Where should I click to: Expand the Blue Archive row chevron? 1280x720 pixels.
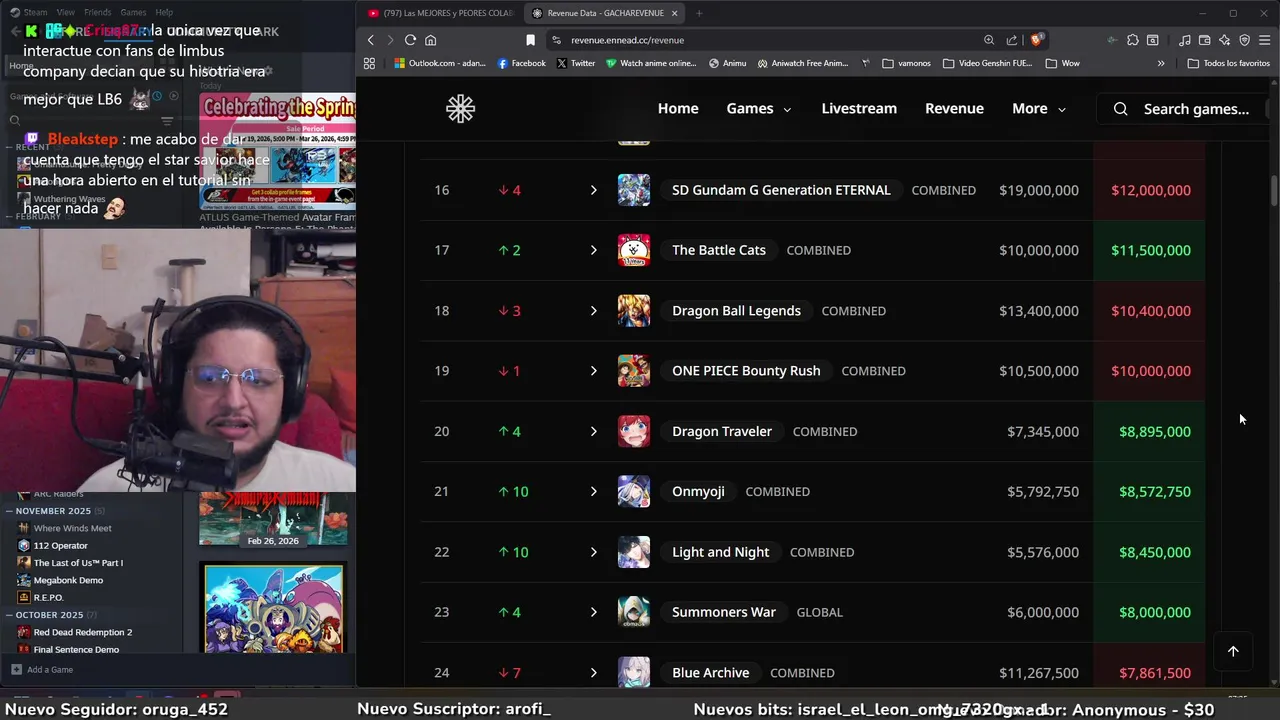pos(593,672)
